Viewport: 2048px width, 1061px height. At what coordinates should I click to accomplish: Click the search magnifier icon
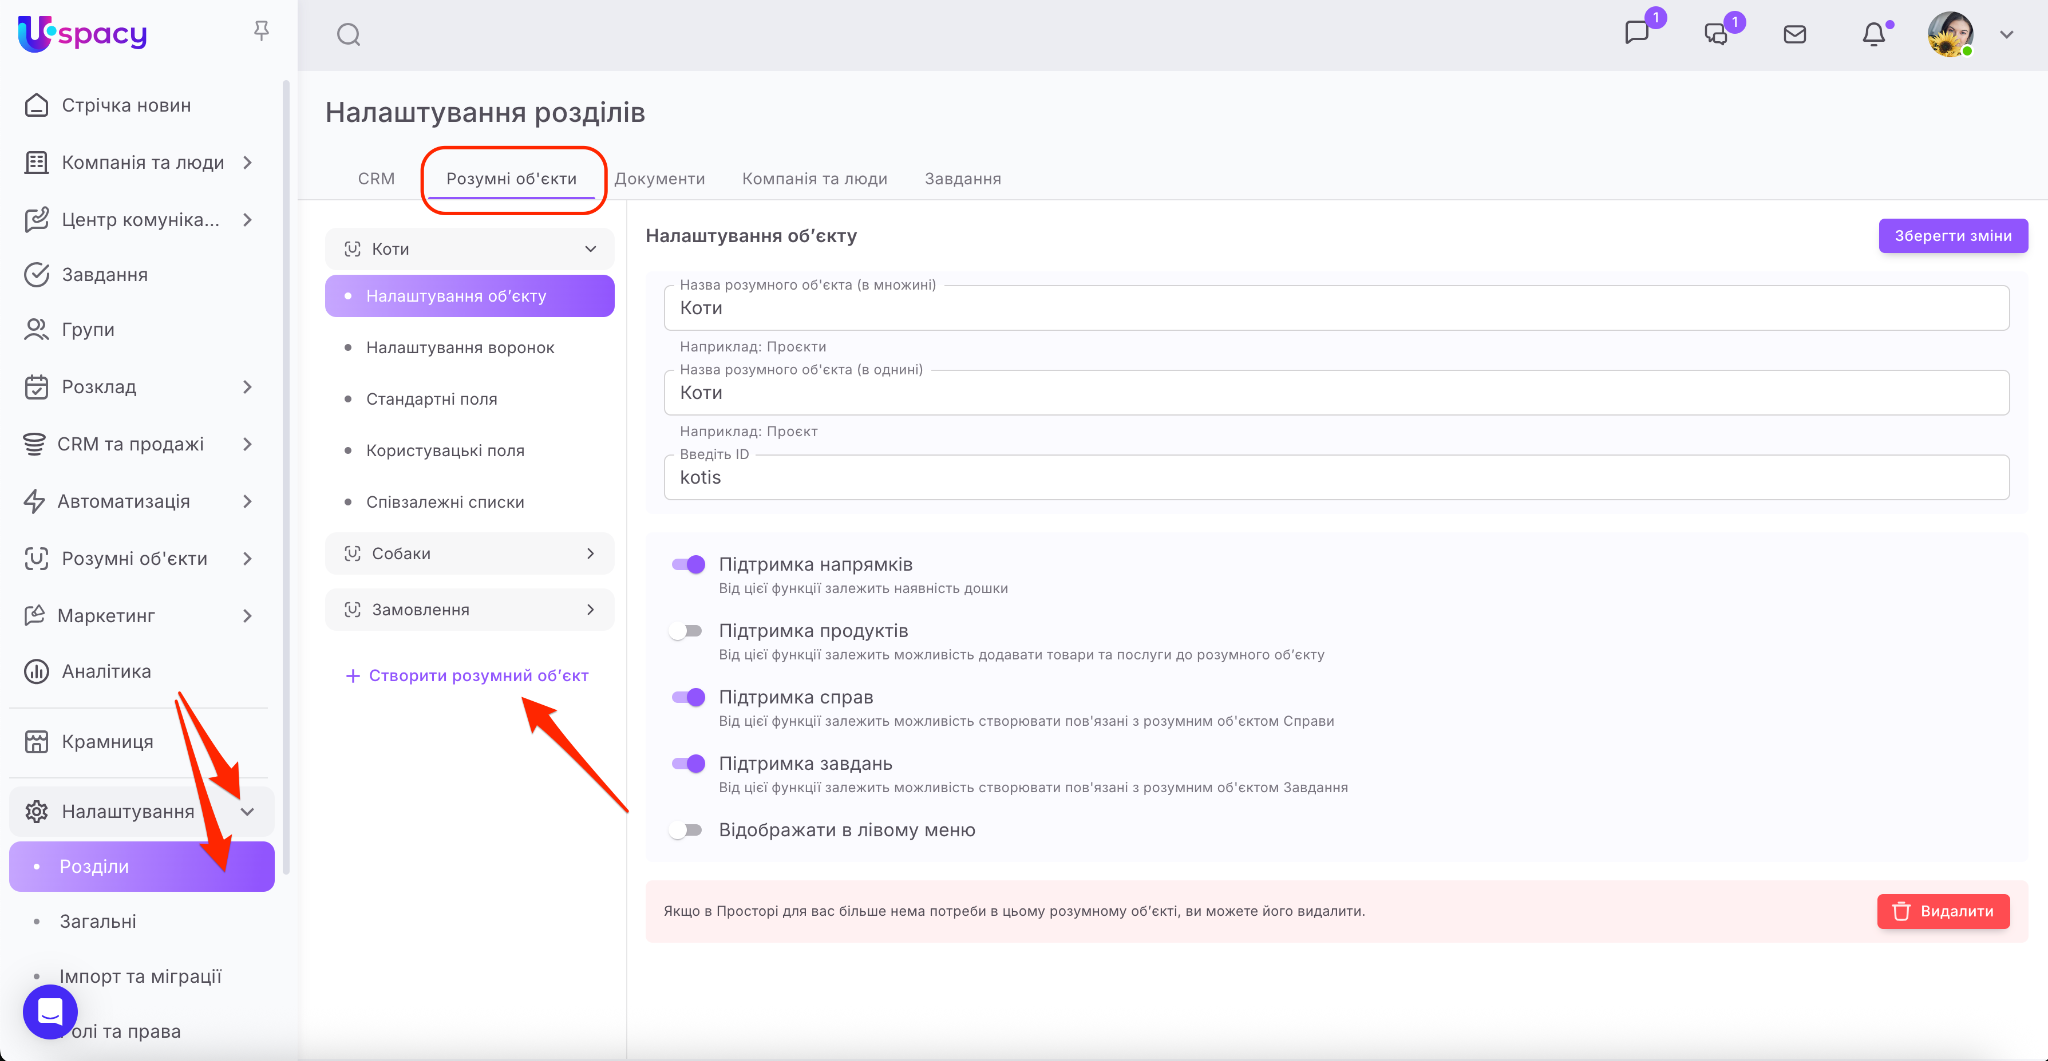pyautogui.click(x=348, y=35)
